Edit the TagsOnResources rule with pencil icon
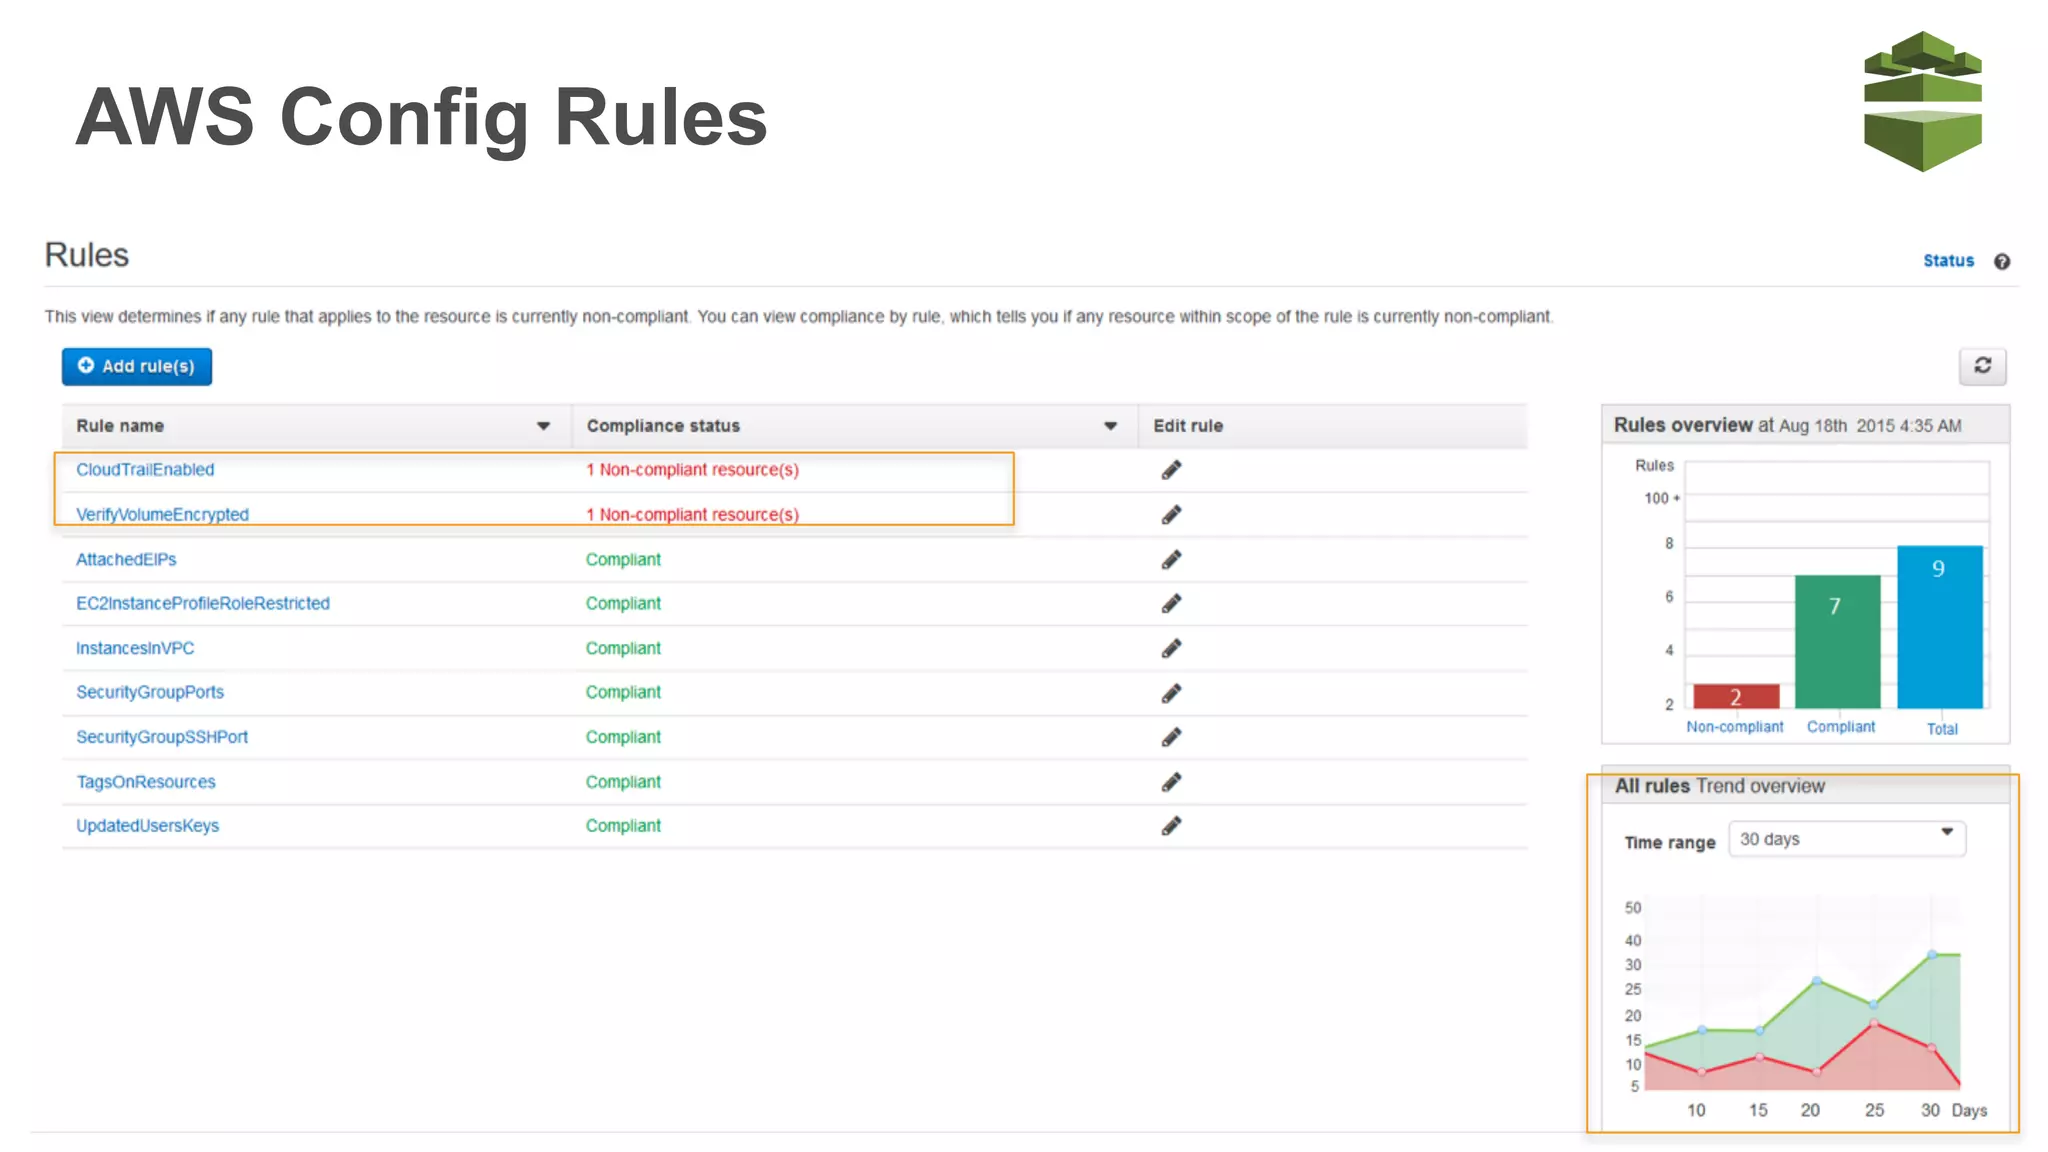2048x1152 pixels. [x=1171, y=782]
